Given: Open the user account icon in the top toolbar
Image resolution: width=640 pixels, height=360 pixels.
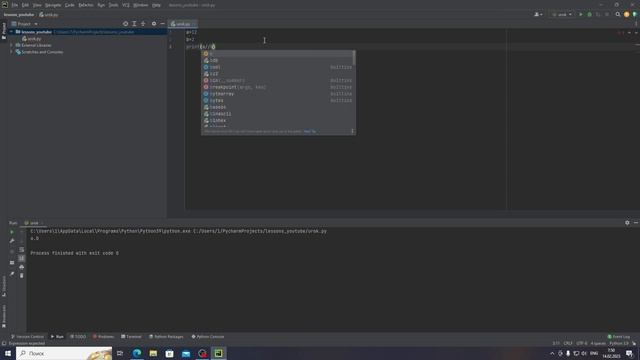Looking at the screenshot, I should (538, 14).
